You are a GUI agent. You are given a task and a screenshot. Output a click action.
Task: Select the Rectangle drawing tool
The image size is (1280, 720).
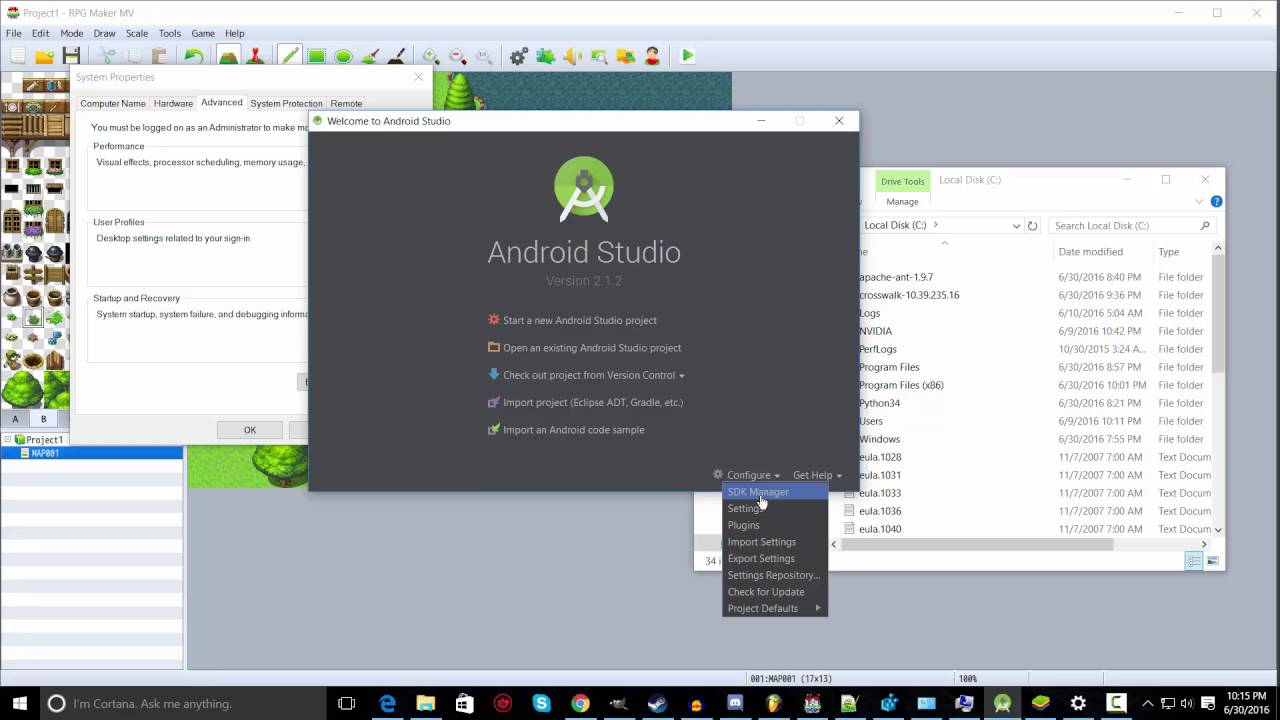(x=316, y=56)
